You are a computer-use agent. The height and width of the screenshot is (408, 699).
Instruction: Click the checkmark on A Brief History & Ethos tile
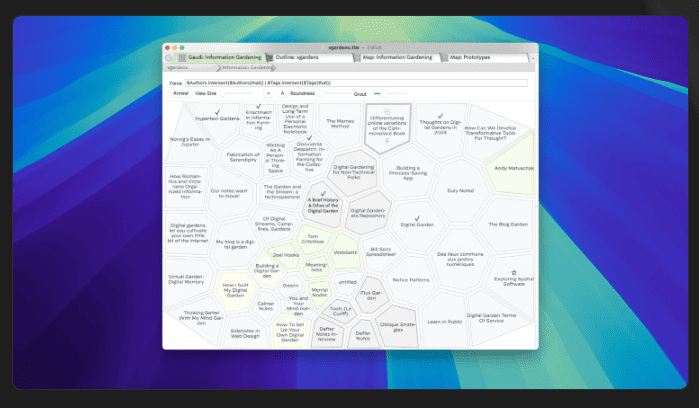point(323,194)
